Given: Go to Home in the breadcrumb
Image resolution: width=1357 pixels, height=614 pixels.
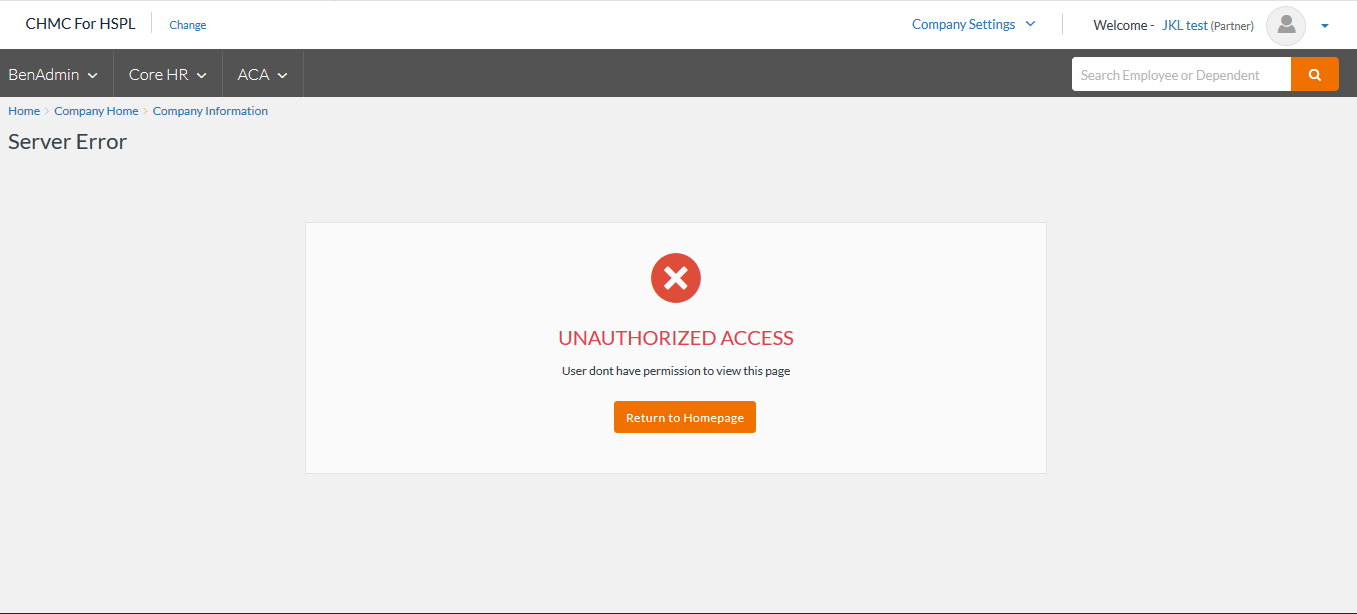Looking at the screenshot, I should (24, 111).
